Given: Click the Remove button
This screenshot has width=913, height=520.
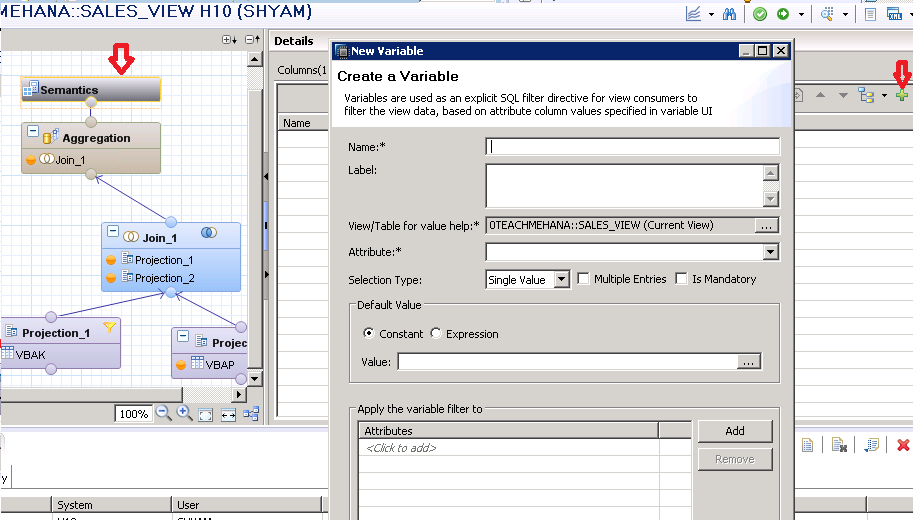Looking at the screenshot, I should point(735,459).
